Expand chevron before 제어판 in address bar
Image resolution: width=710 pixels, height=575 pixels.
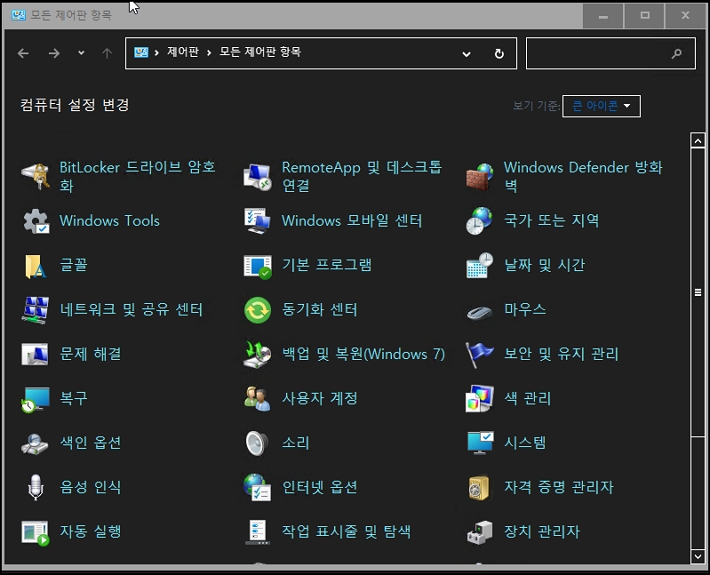(157, 53)
